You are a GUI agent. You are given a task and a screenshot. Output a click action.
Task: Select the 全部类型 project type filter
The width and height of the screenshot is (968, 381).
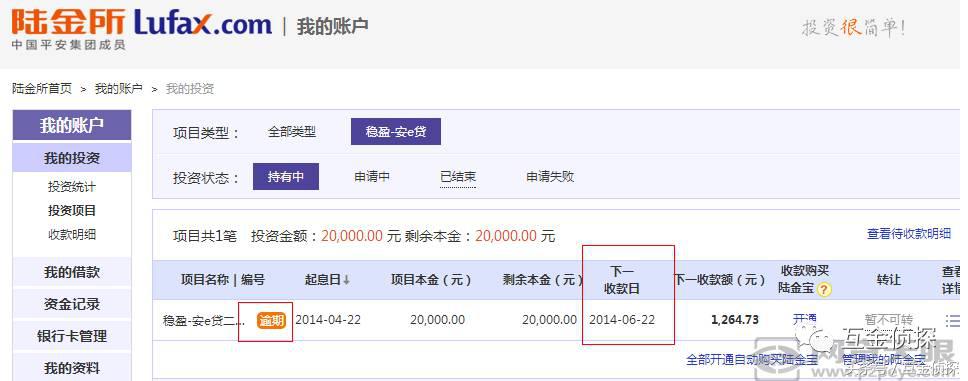(x=291, y=132)
